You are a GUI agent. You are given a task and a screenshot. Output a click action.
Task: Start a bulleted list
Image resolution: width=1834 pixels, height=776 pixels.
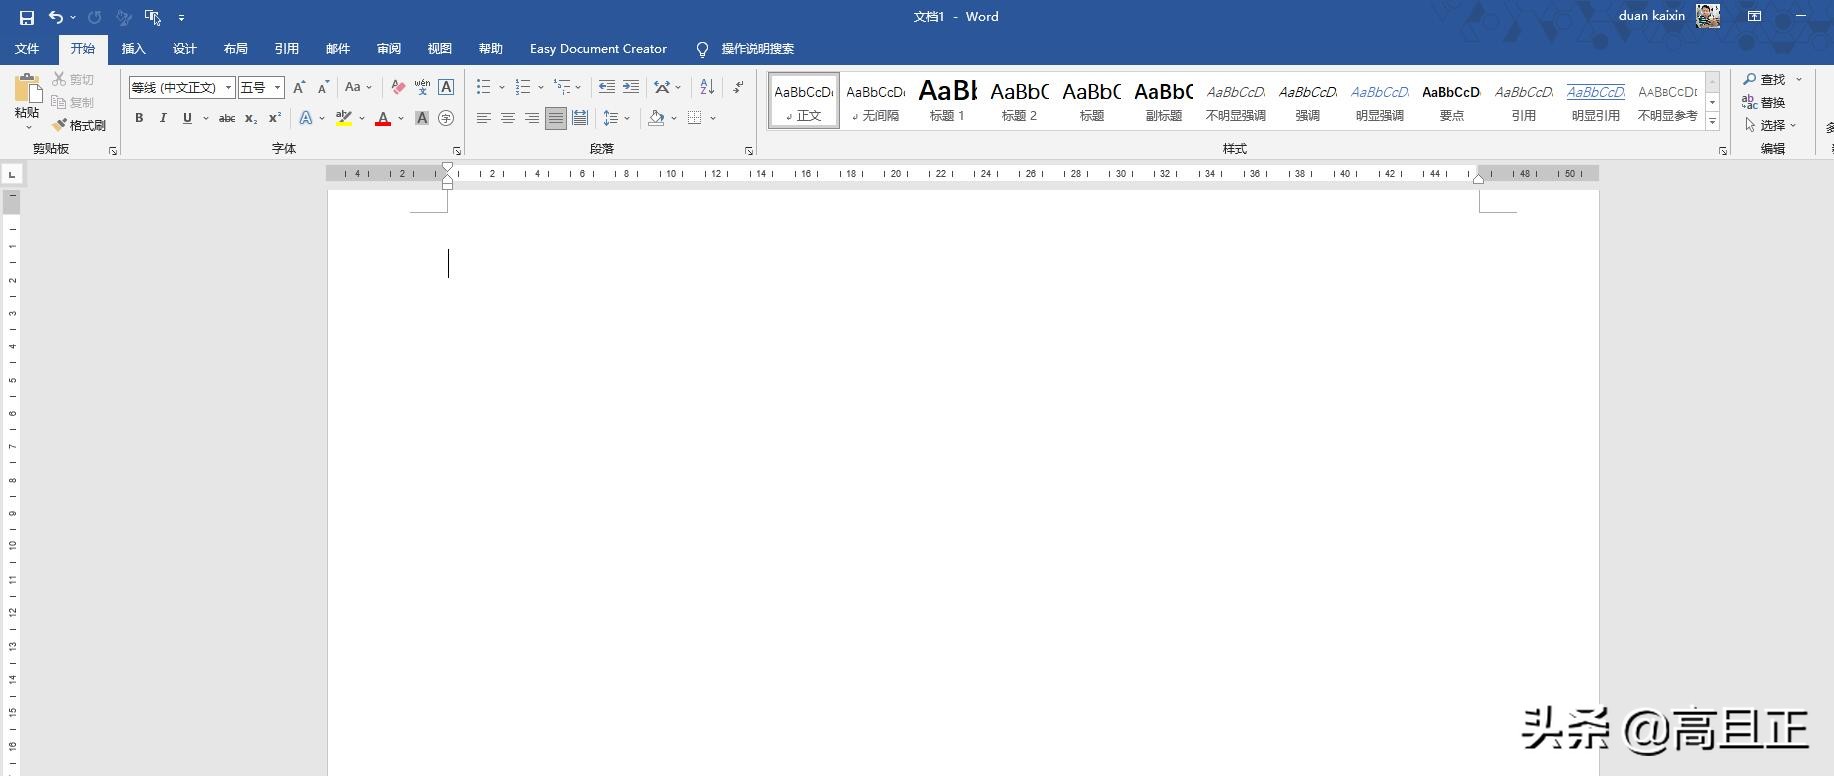(484, 87)
